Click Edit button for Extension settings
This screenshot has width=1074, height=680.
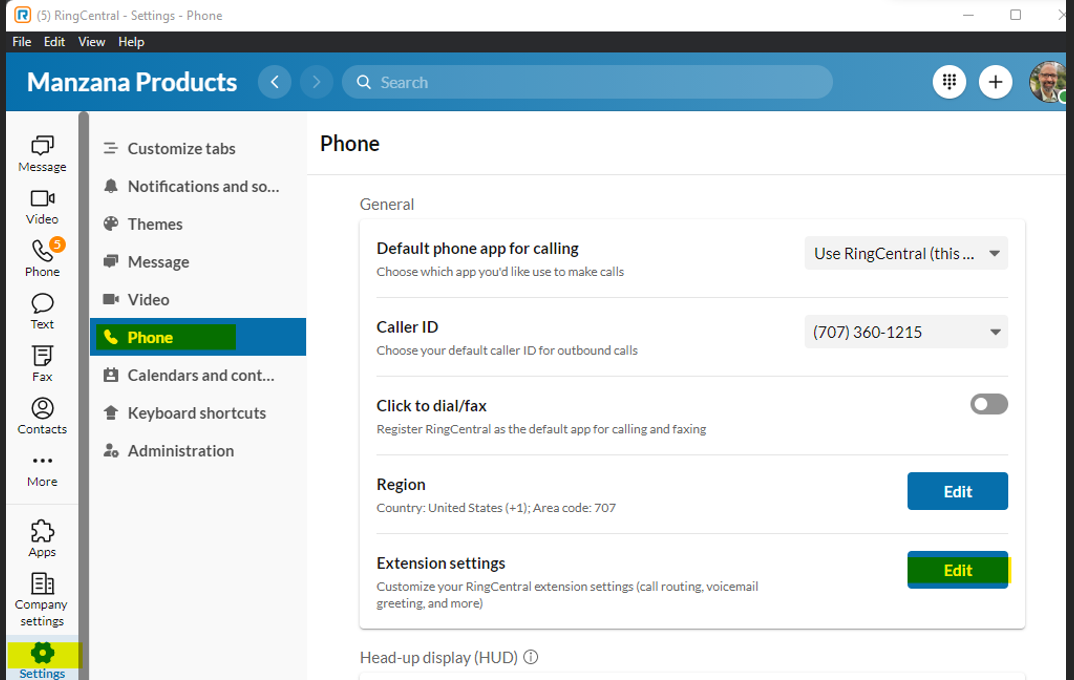[x=958, y=570]
